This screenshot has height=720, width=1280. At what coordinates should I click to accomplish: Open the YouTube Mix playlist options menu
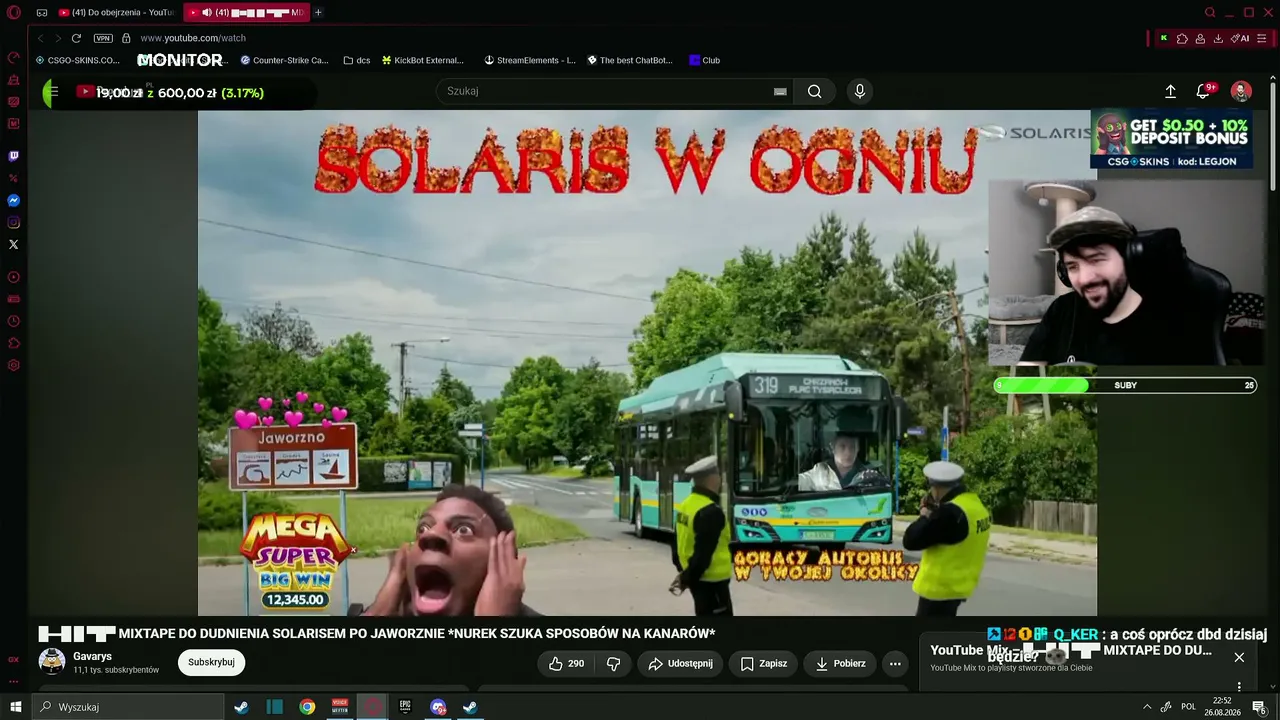pyautogui.click(x=1239, y=687)
